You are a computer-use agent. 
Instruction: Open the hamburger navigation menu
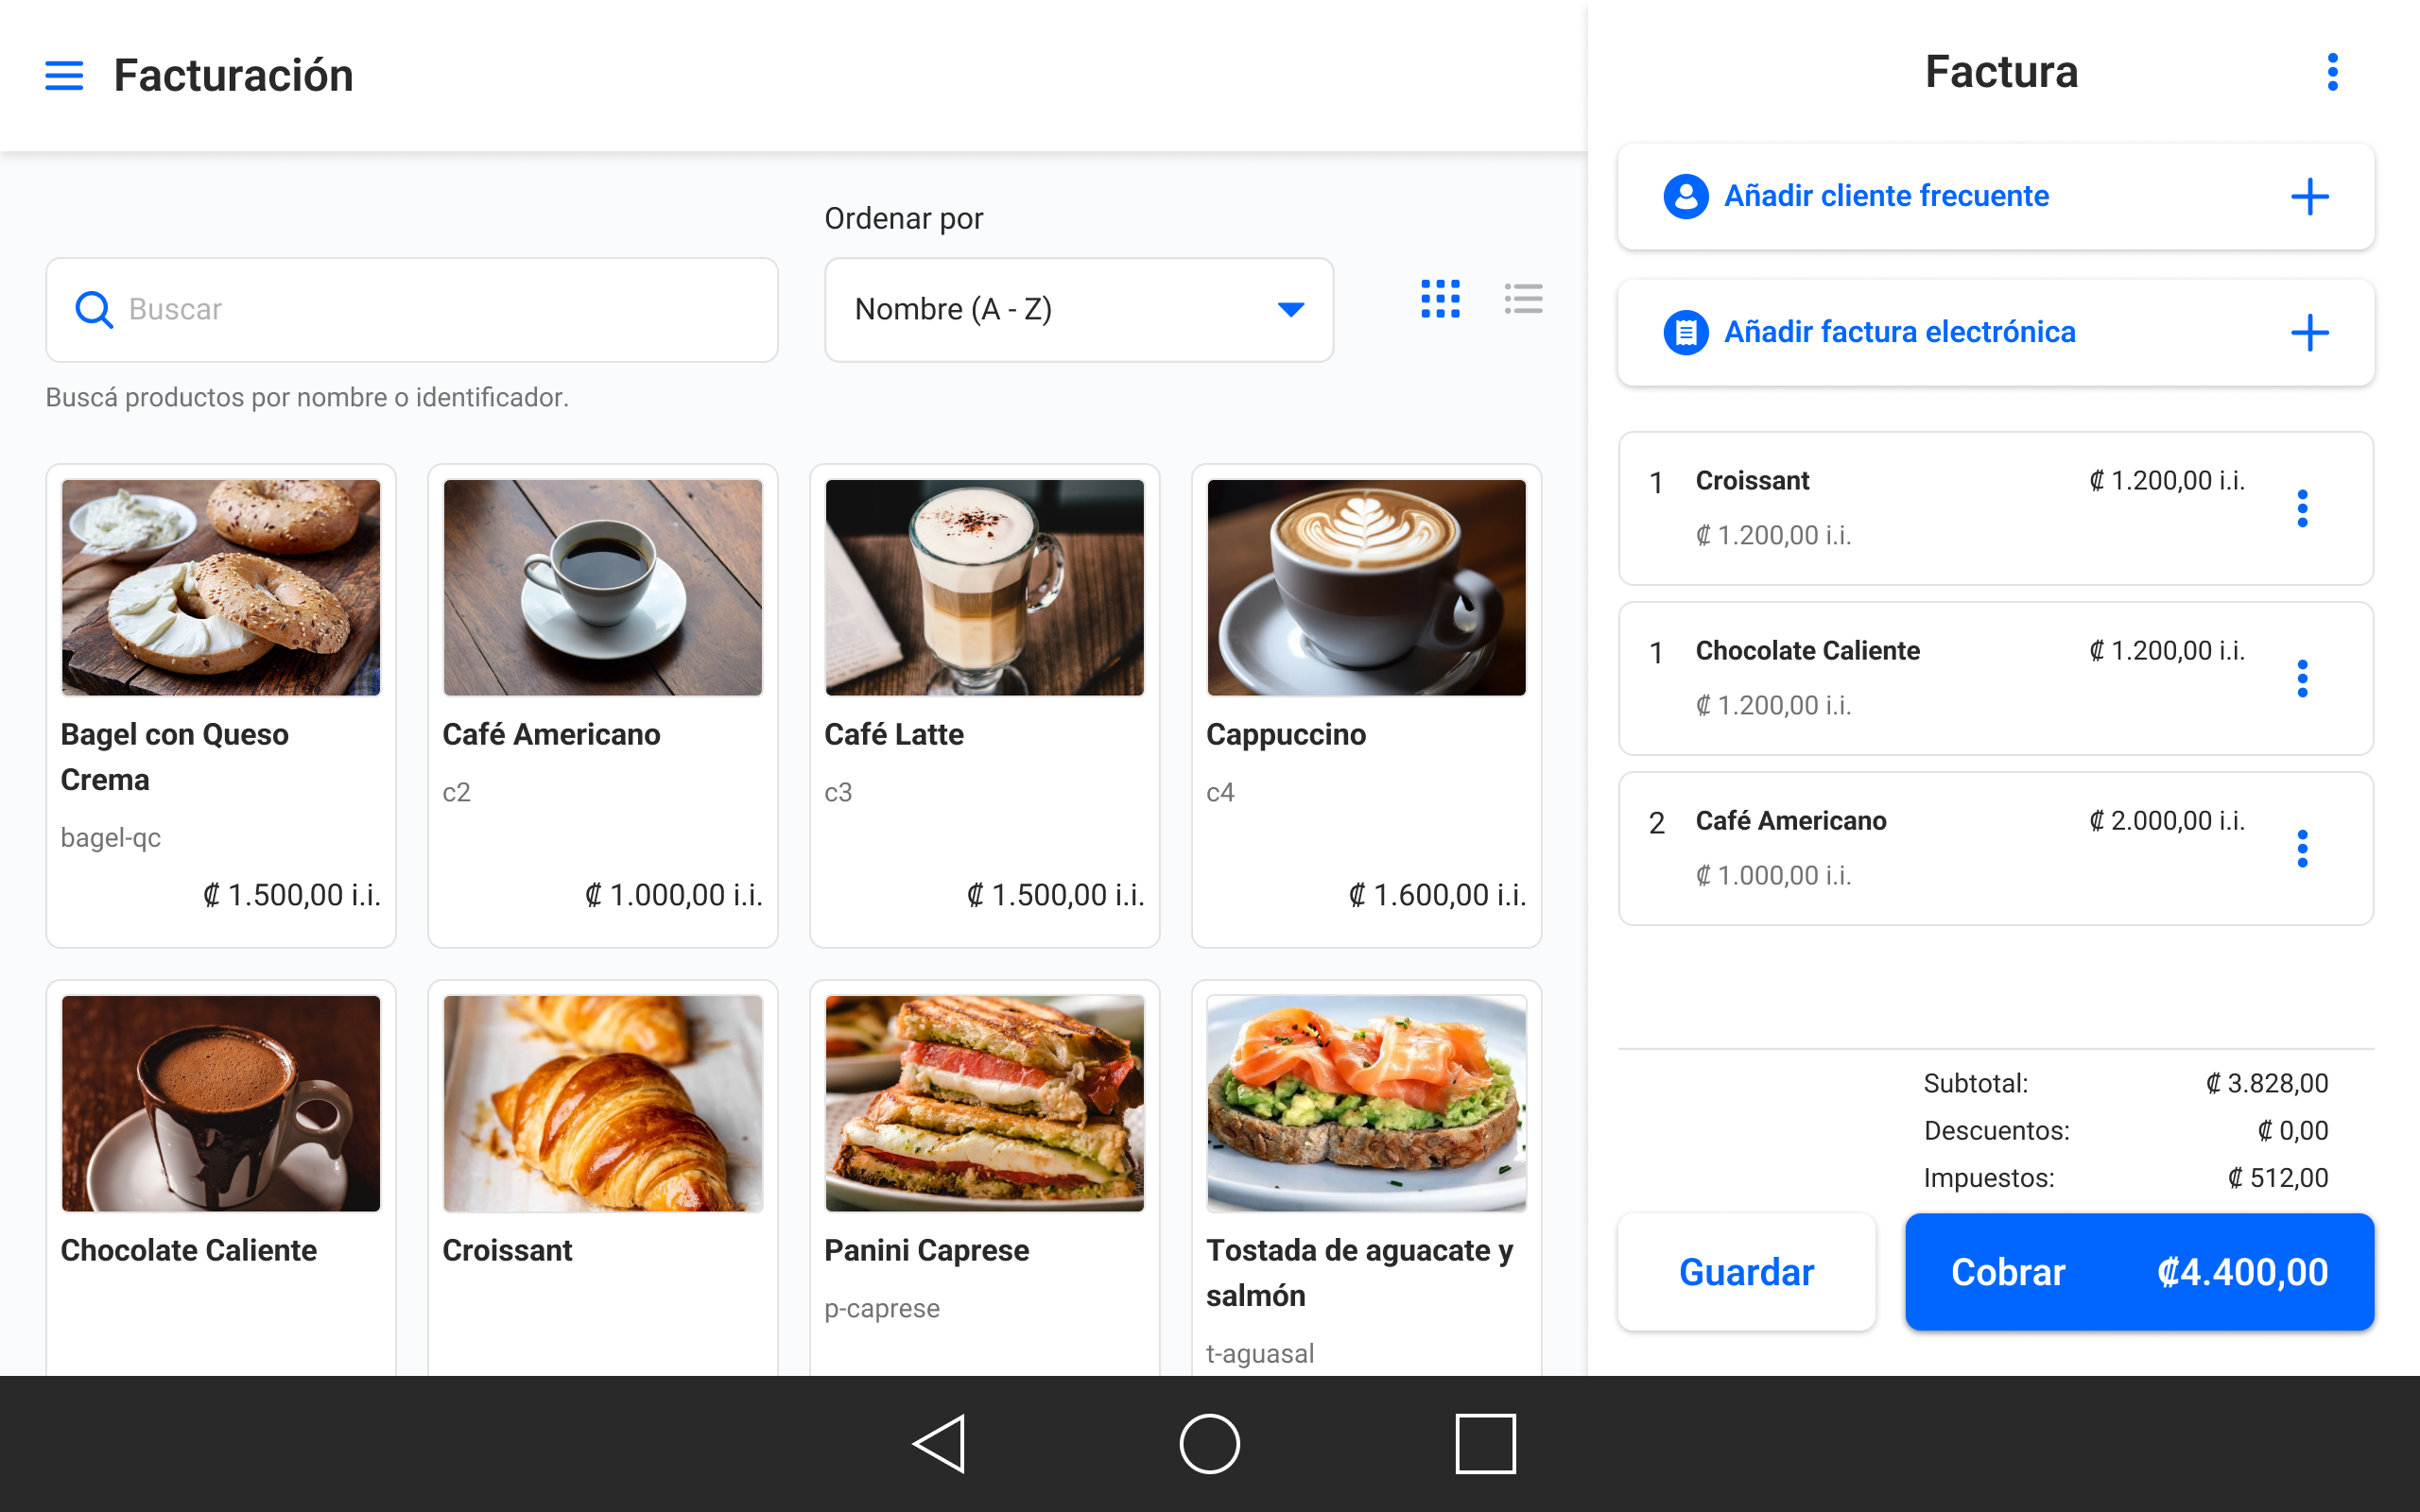tap(64, 75)
